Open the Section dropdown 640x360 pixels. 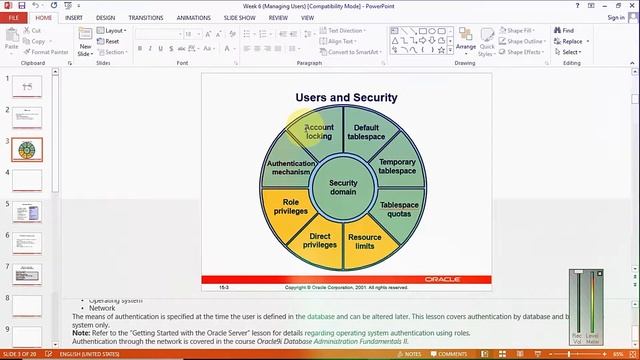[113, 52]
